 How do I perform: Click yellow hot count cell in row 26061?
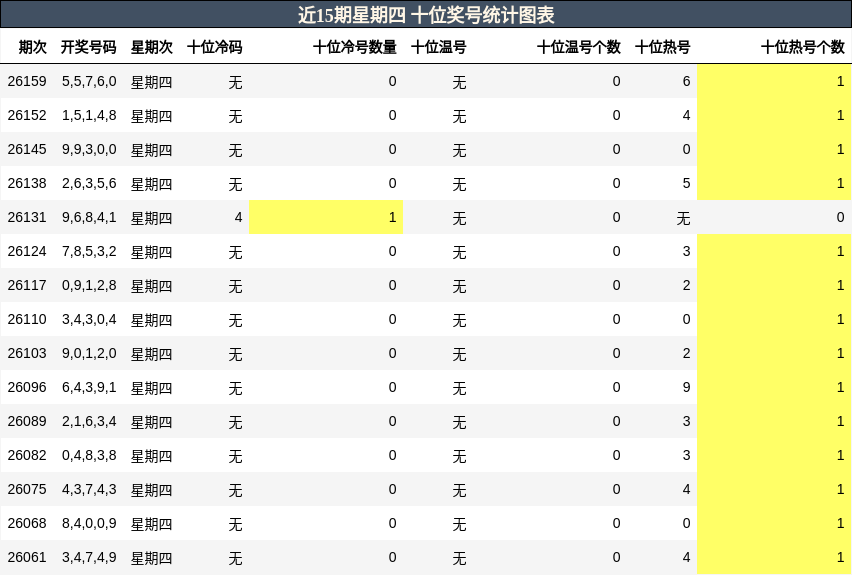[774, 557]
